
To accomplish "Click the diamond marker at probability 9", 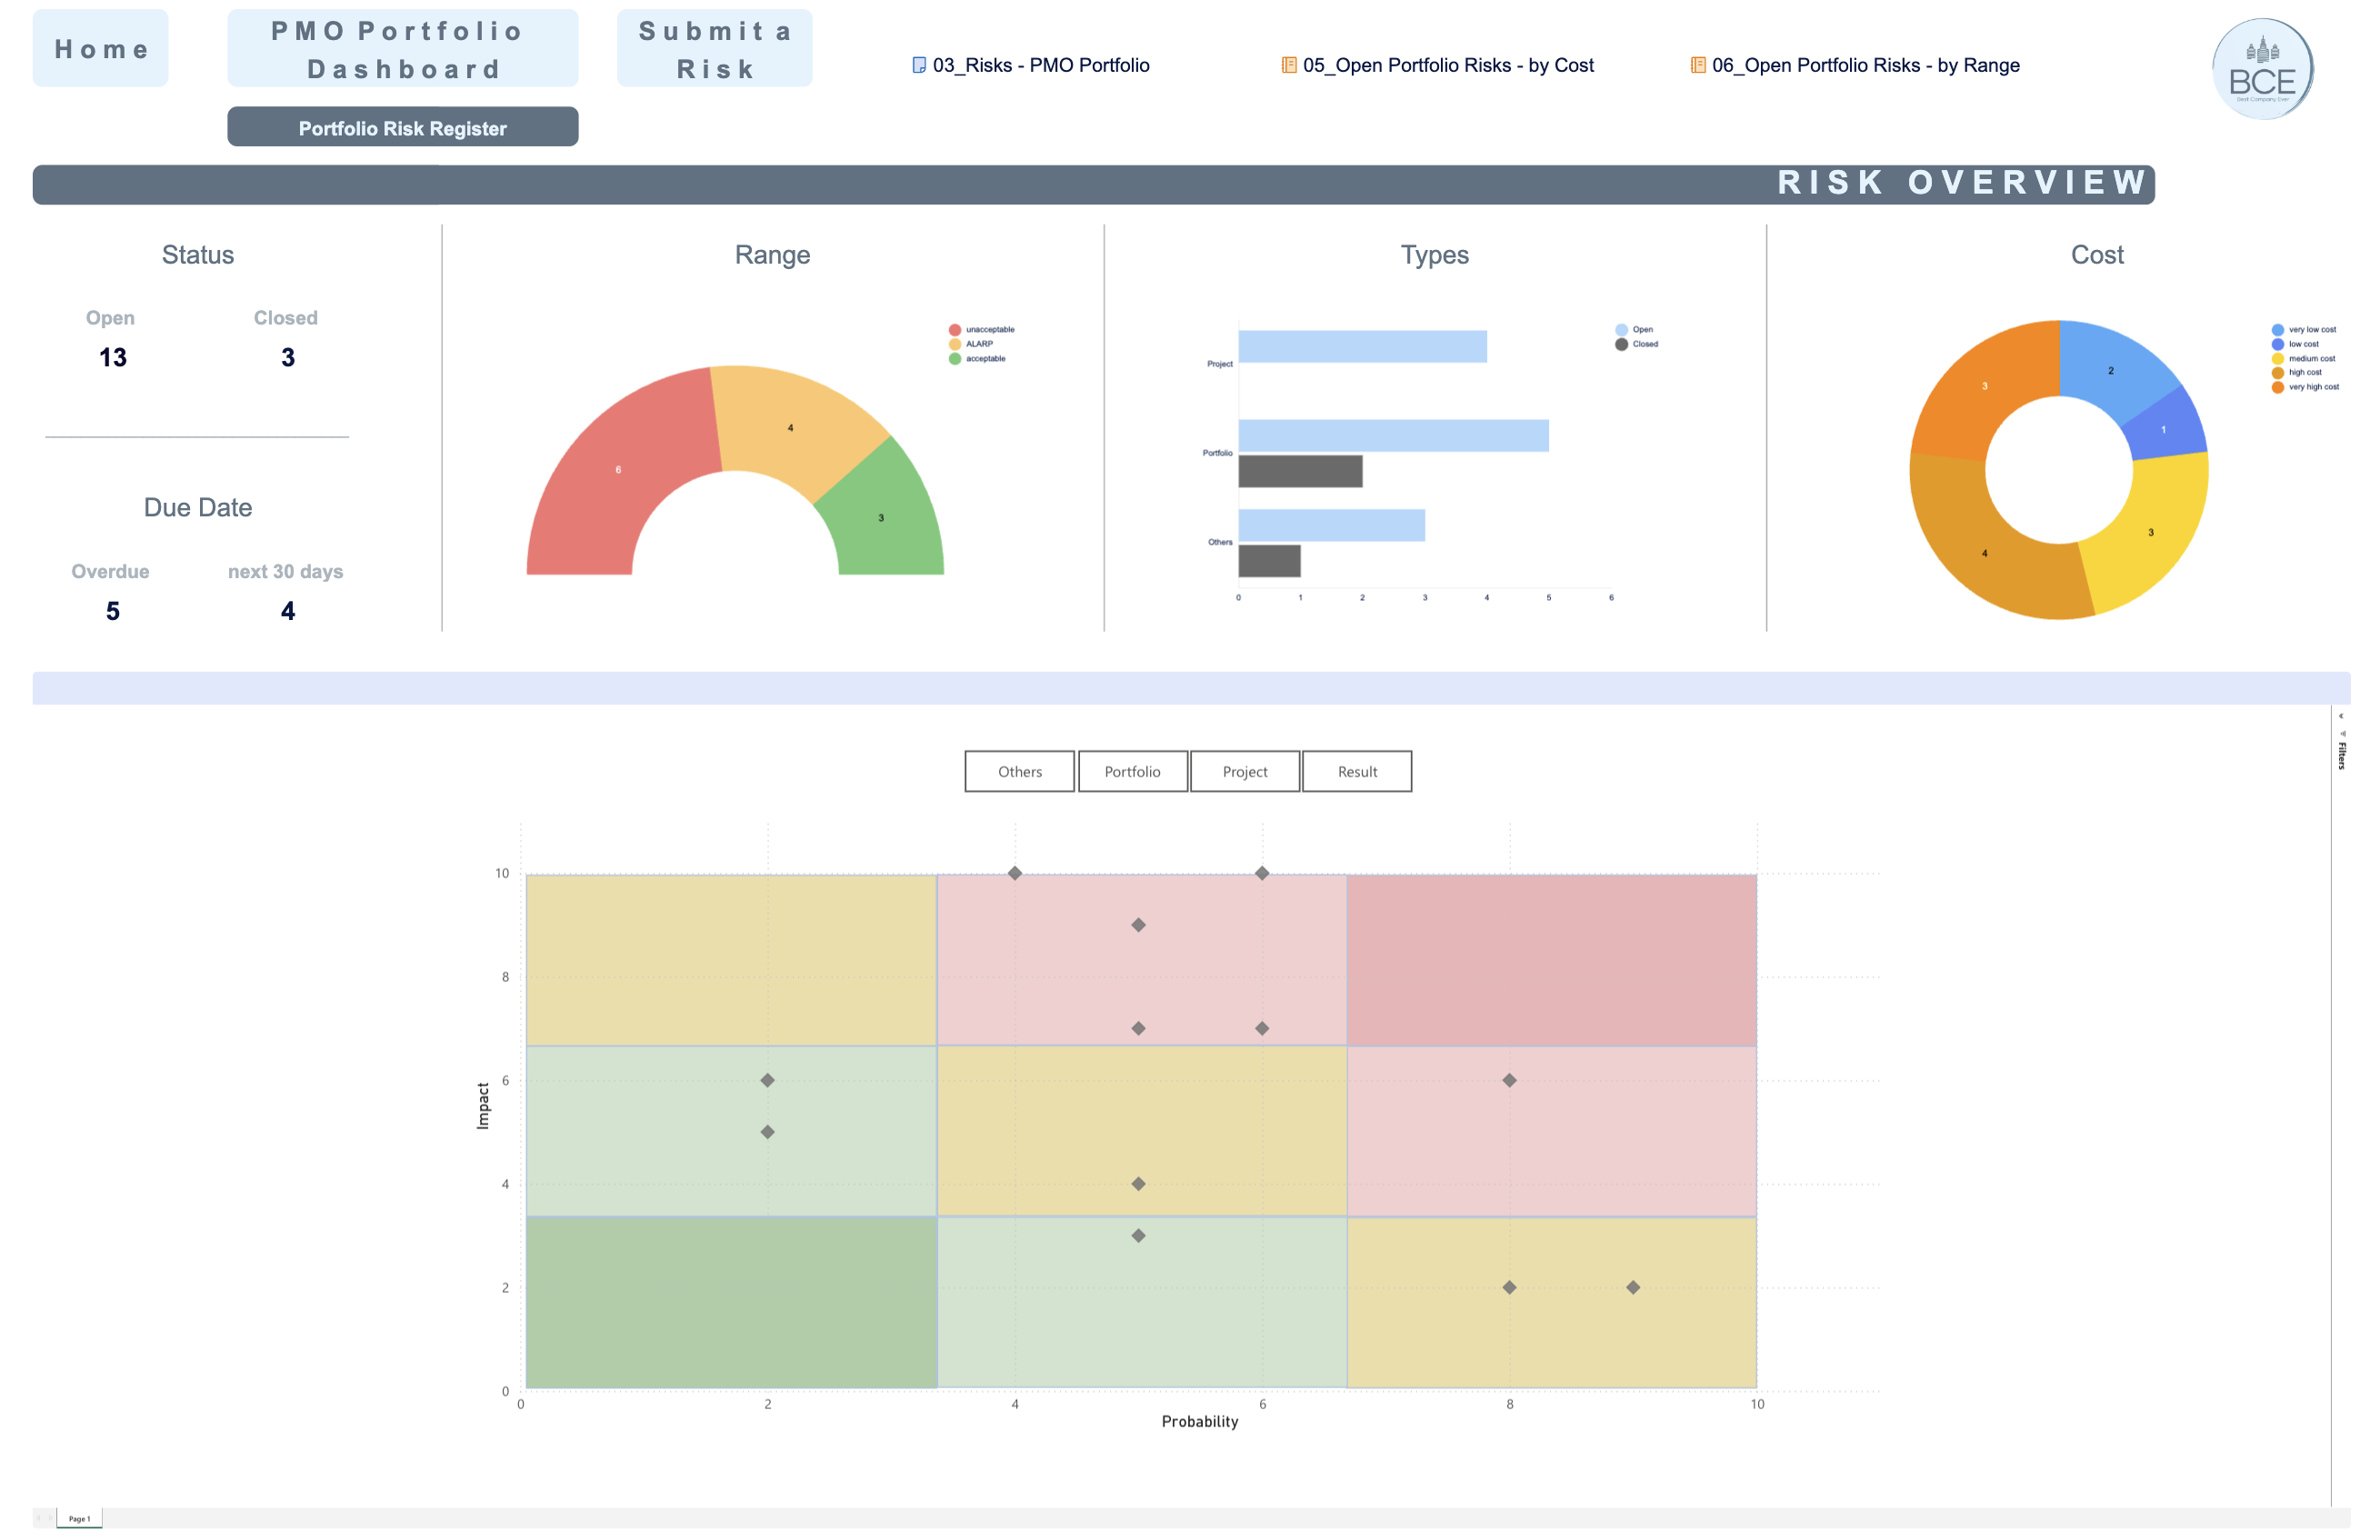I will (1633, 1288).
